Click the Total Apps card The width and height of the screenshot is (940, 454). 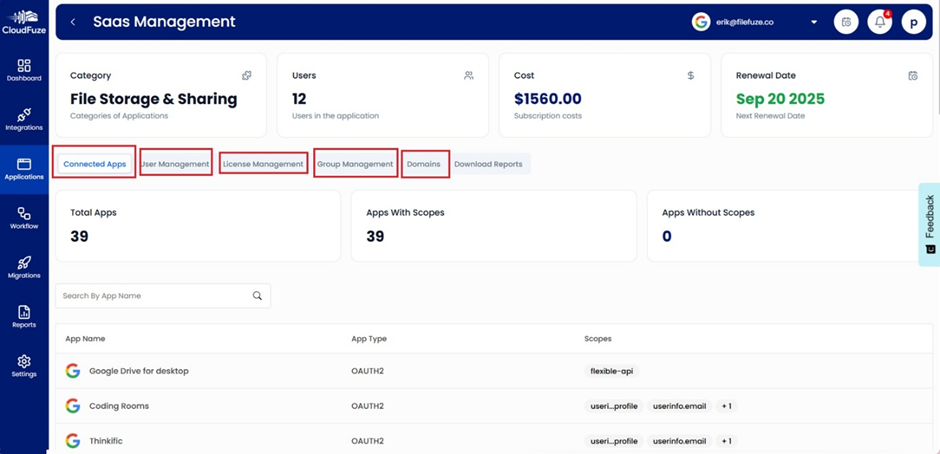tap(198, 226)
